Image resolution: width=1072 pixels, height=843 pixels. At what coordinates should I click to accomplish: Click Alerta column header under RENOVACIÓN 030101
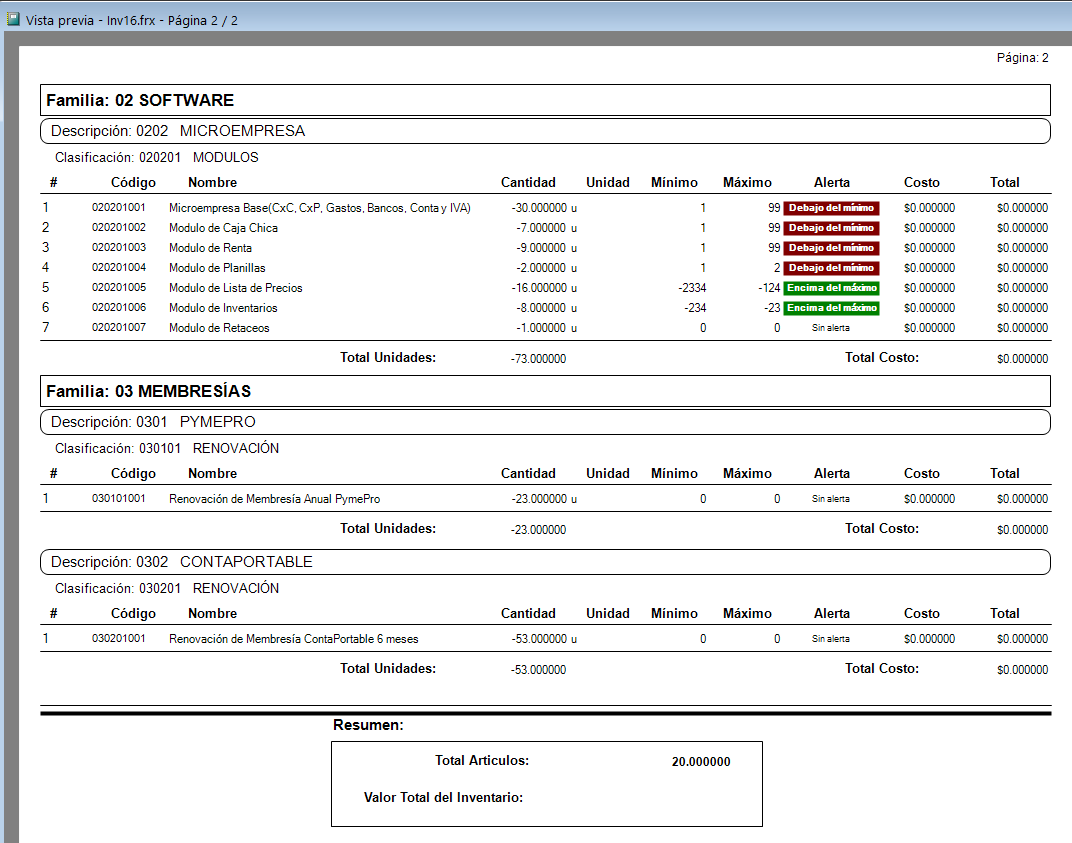831,473
